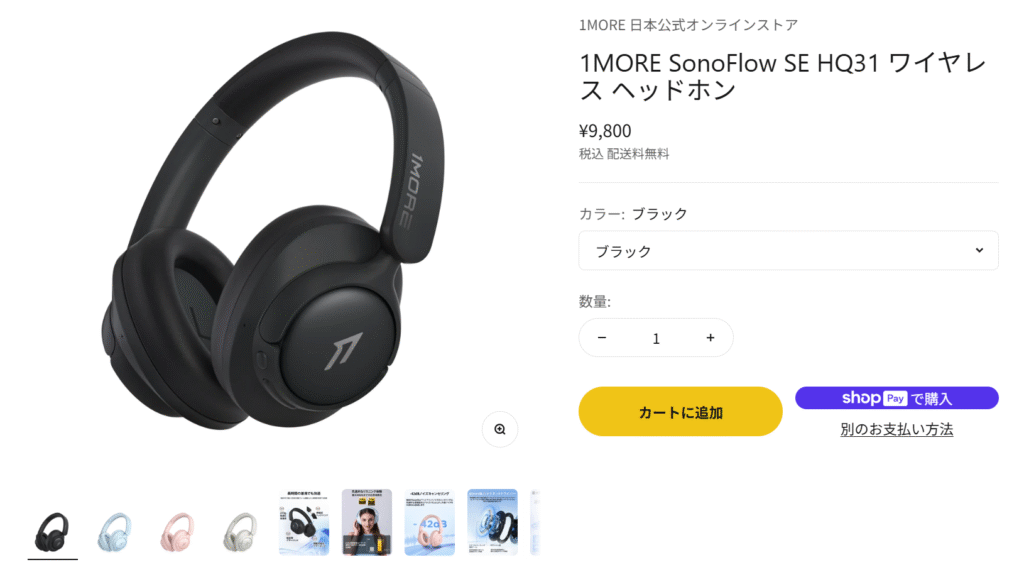This screenshot has height=572, width=1024.
Task: Select the black headphone thumbnail
Action: pyautogui.click(x=52, y=530)
